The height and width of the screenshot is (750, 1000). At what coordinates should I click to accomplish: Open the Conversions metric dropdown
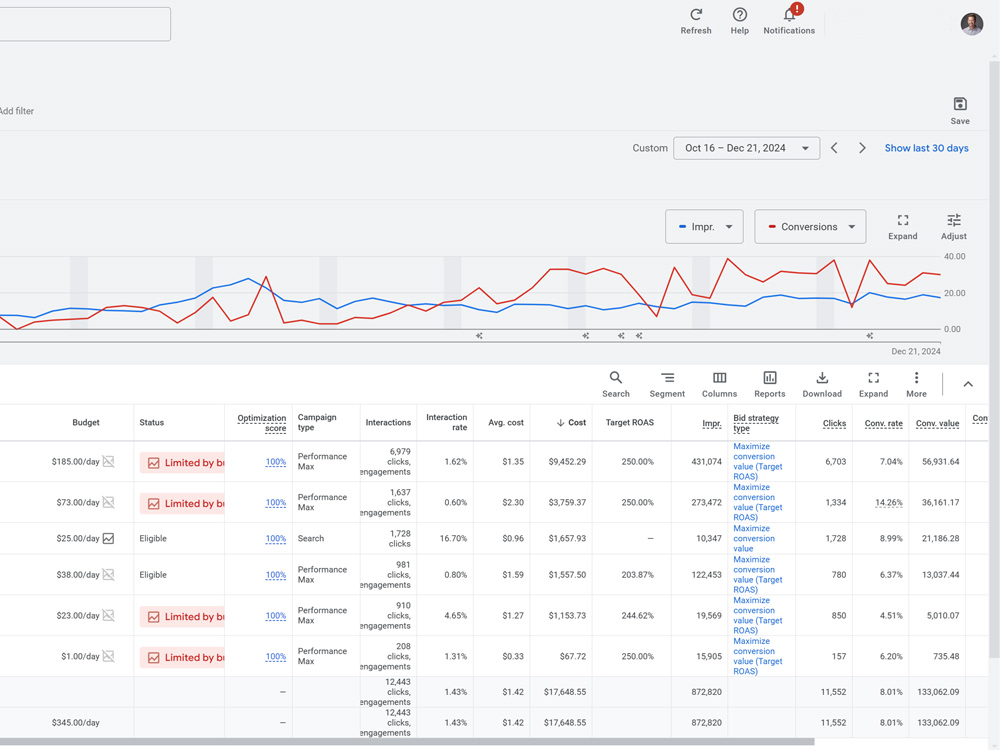coord(810,226)
